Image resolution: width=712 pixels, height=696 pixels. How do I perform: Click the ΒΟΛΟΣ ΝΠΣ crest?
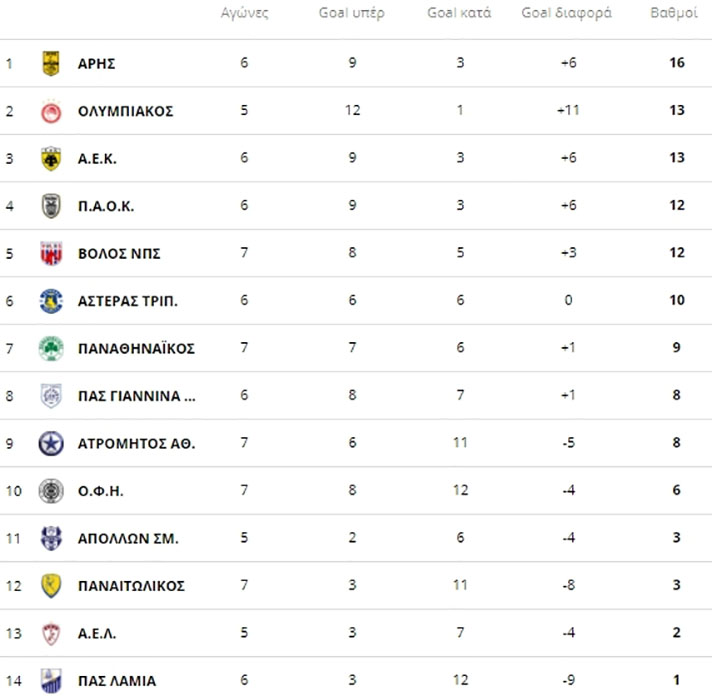pos(51,253)
